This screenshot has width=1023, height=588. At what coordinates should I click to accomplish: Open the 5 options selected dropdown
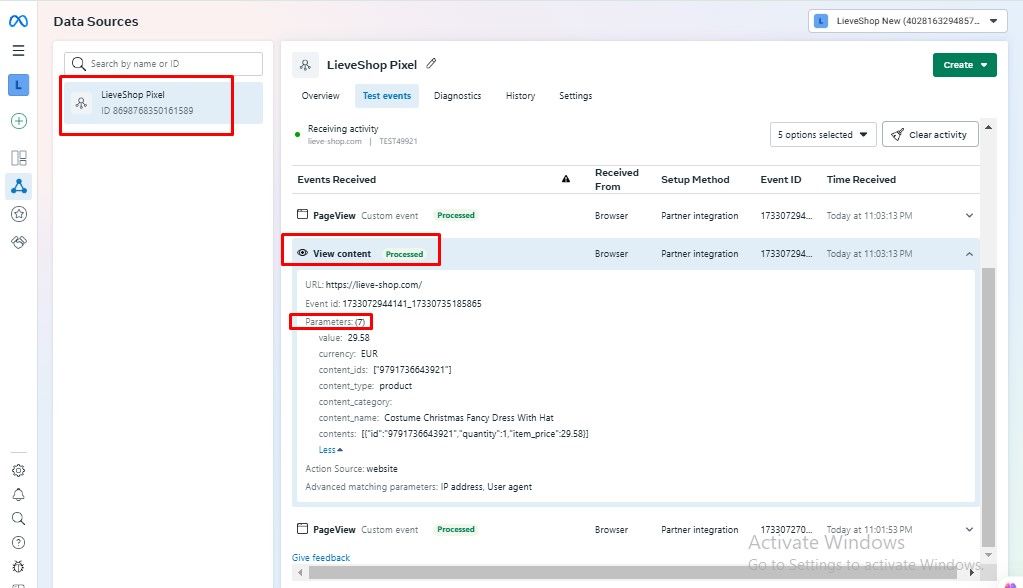click(x=823, y=134)
